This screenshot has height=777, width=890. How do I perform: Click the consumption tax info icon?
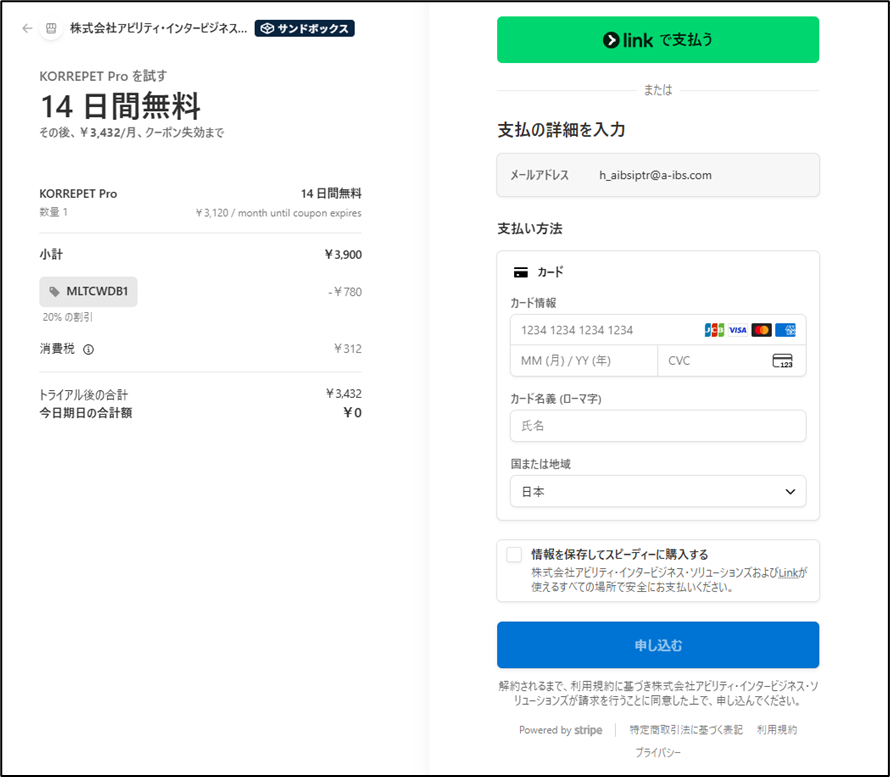pos(88,350)
